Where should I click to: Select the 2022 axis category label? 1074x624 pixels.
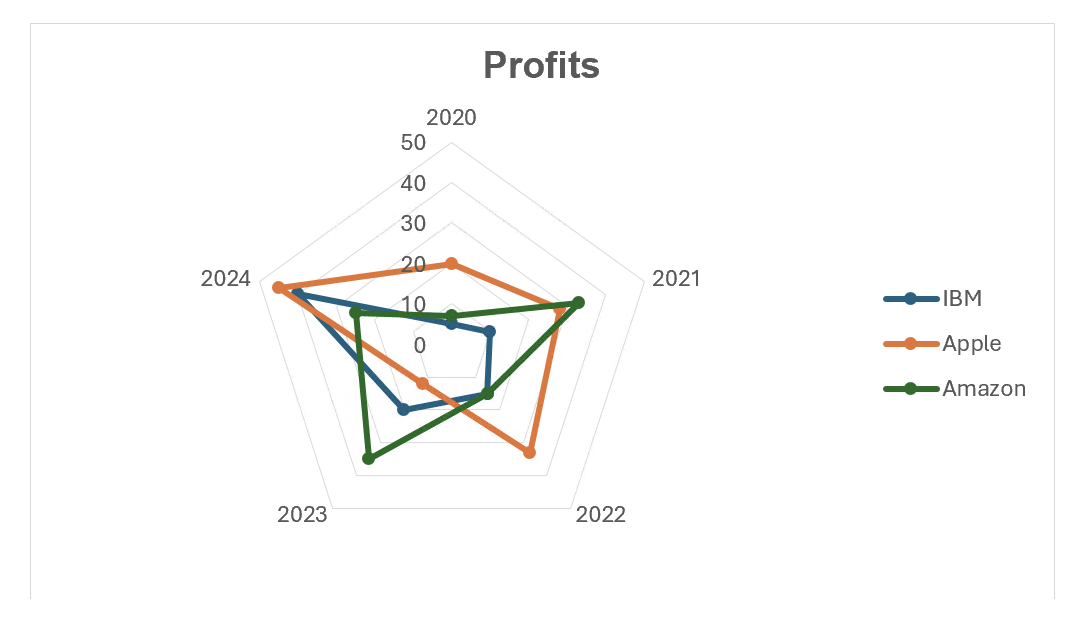coord(601,514)
